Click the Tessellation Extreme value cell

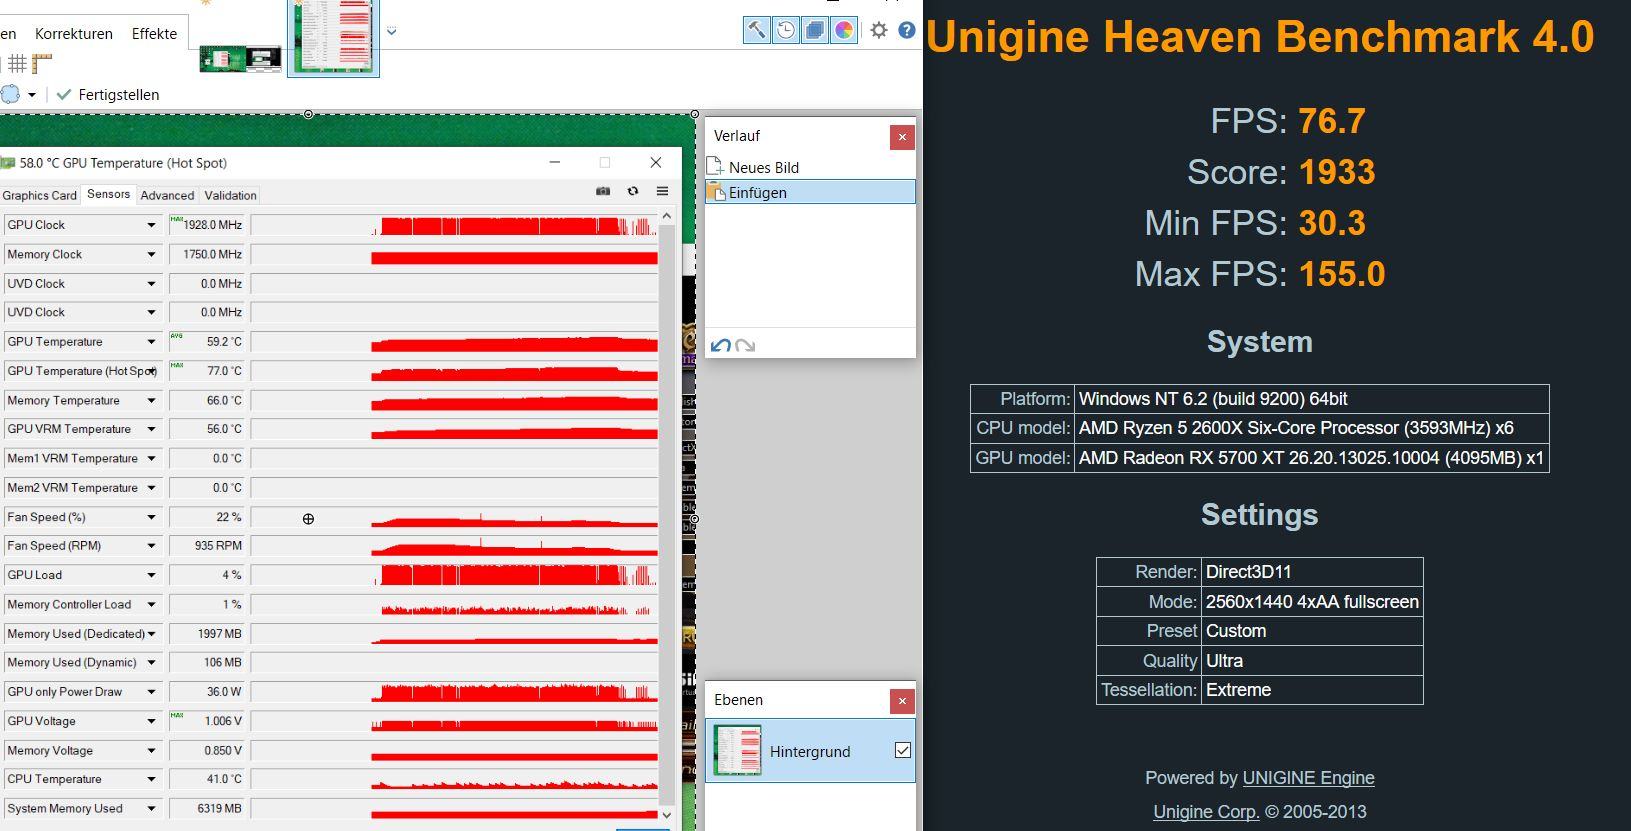[x=1312, y=690]
